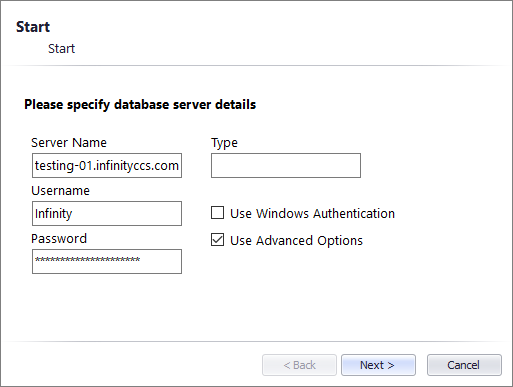Click the bold Start title
The width and height of the screenshot is (513, 387).
[33, 27]
